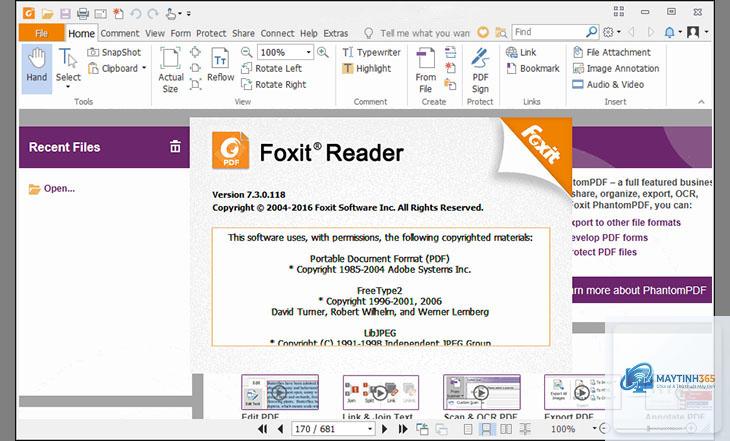
Task: Click the Open folder icon in quick access bar
Action: (47, 14)
